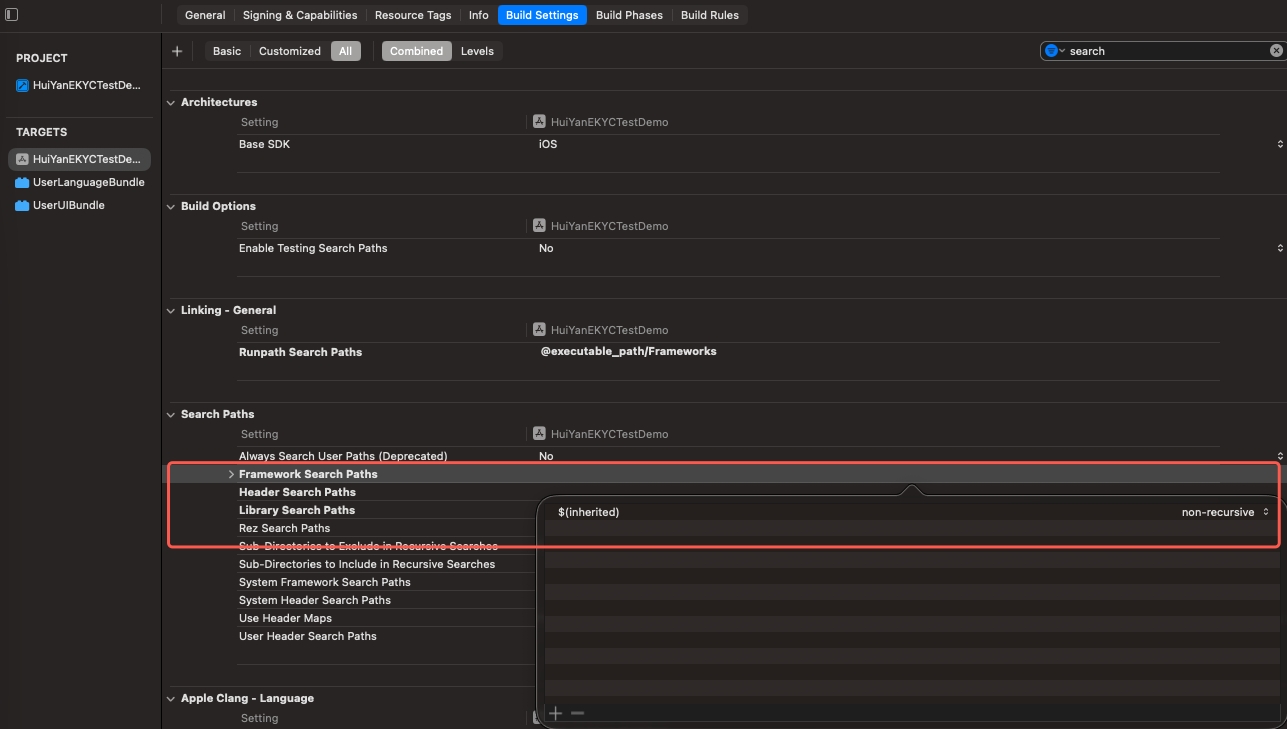Select the HuiYanEKYCTestDemo target
Image resolution: width=1287 pixels, height=729 pixels.
coord(79,159)
